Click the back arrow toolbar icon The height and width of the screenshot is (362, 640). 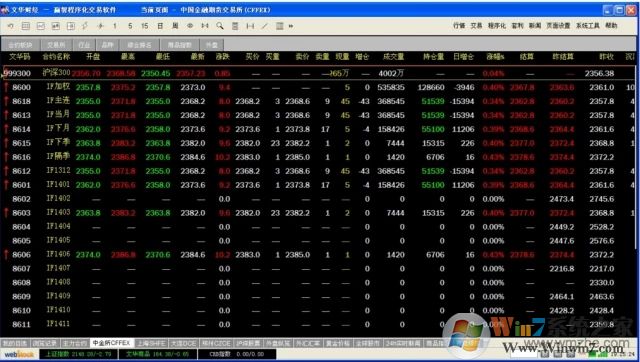[x=11, y=26]
